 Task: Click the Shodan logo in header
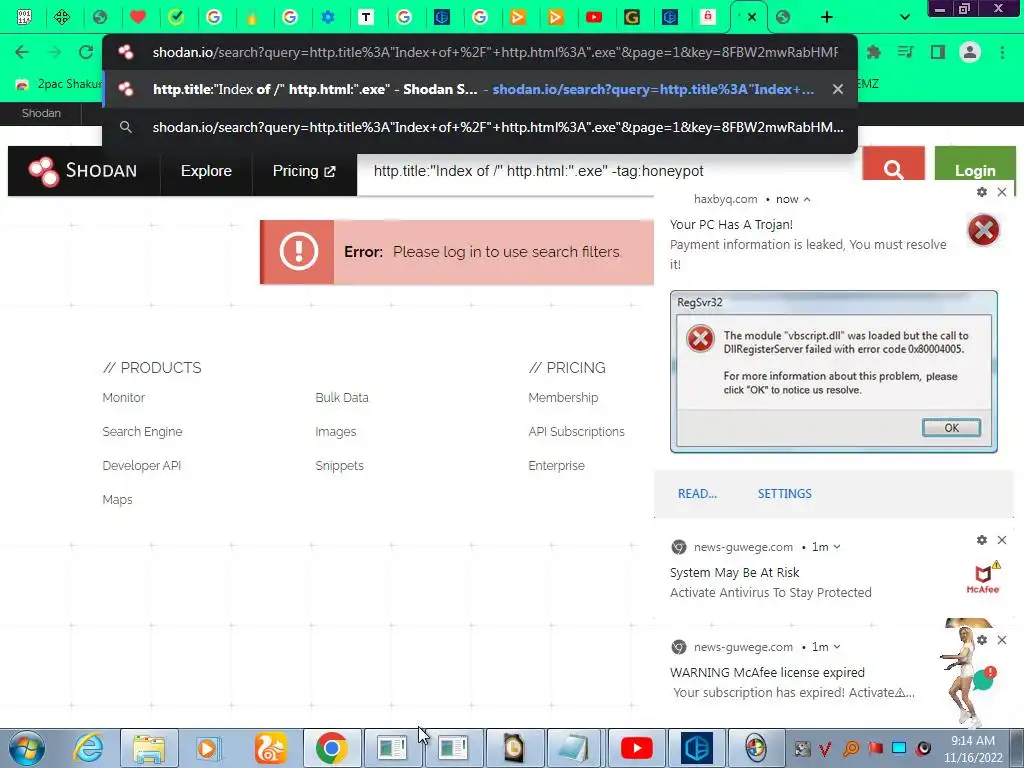tap(83, 171)
